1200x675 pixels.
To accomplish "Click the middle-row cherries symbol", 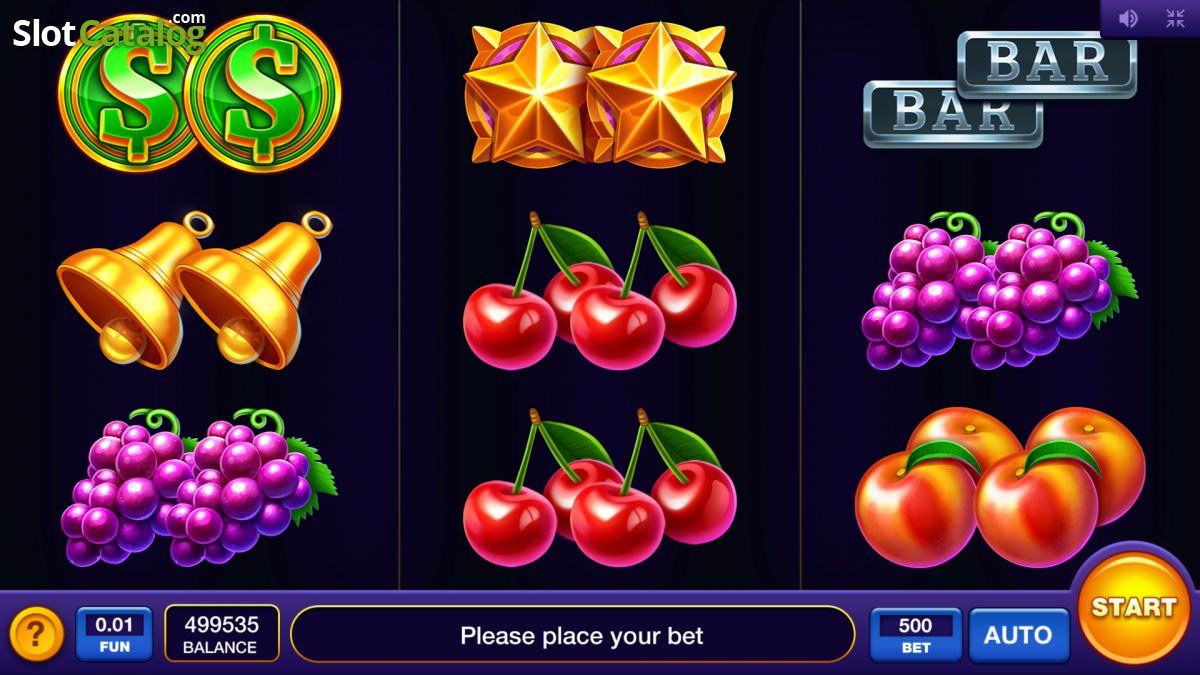I will 600,290.
